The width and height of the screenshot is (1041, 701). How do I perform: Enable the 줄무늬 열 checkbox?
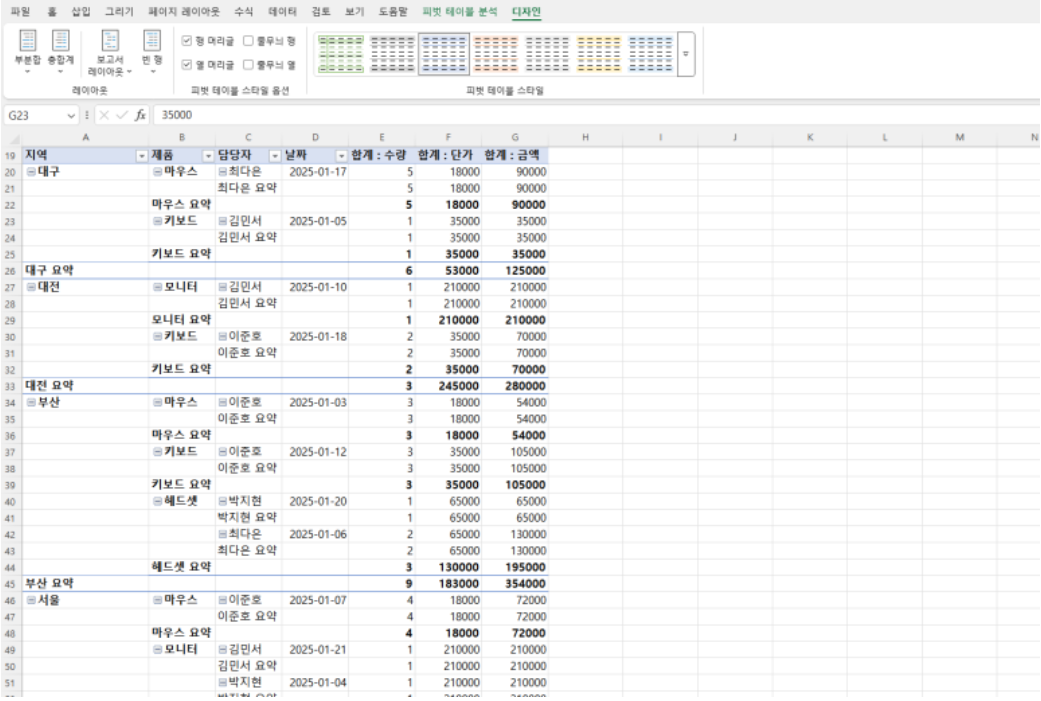click(x=247, y=65)
